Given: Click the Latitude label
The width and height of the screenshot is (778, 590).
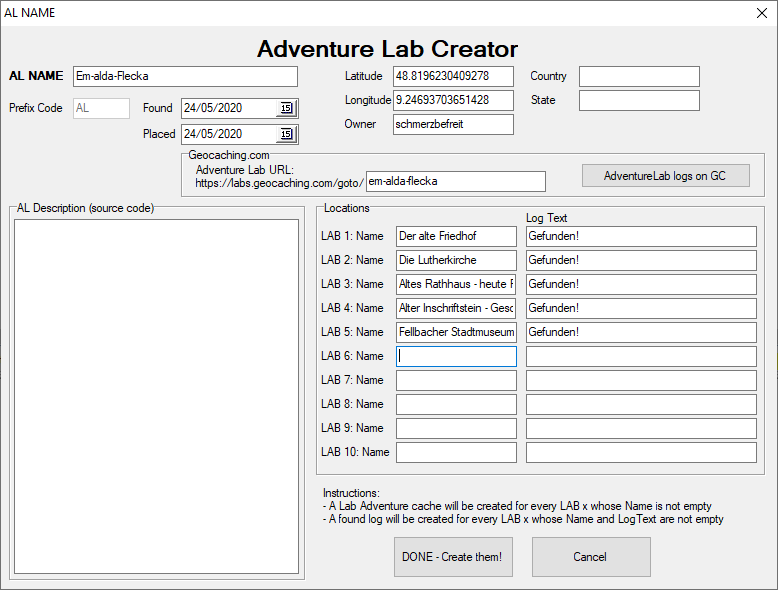Looking at the screenshot, I should tap(364, 76).
